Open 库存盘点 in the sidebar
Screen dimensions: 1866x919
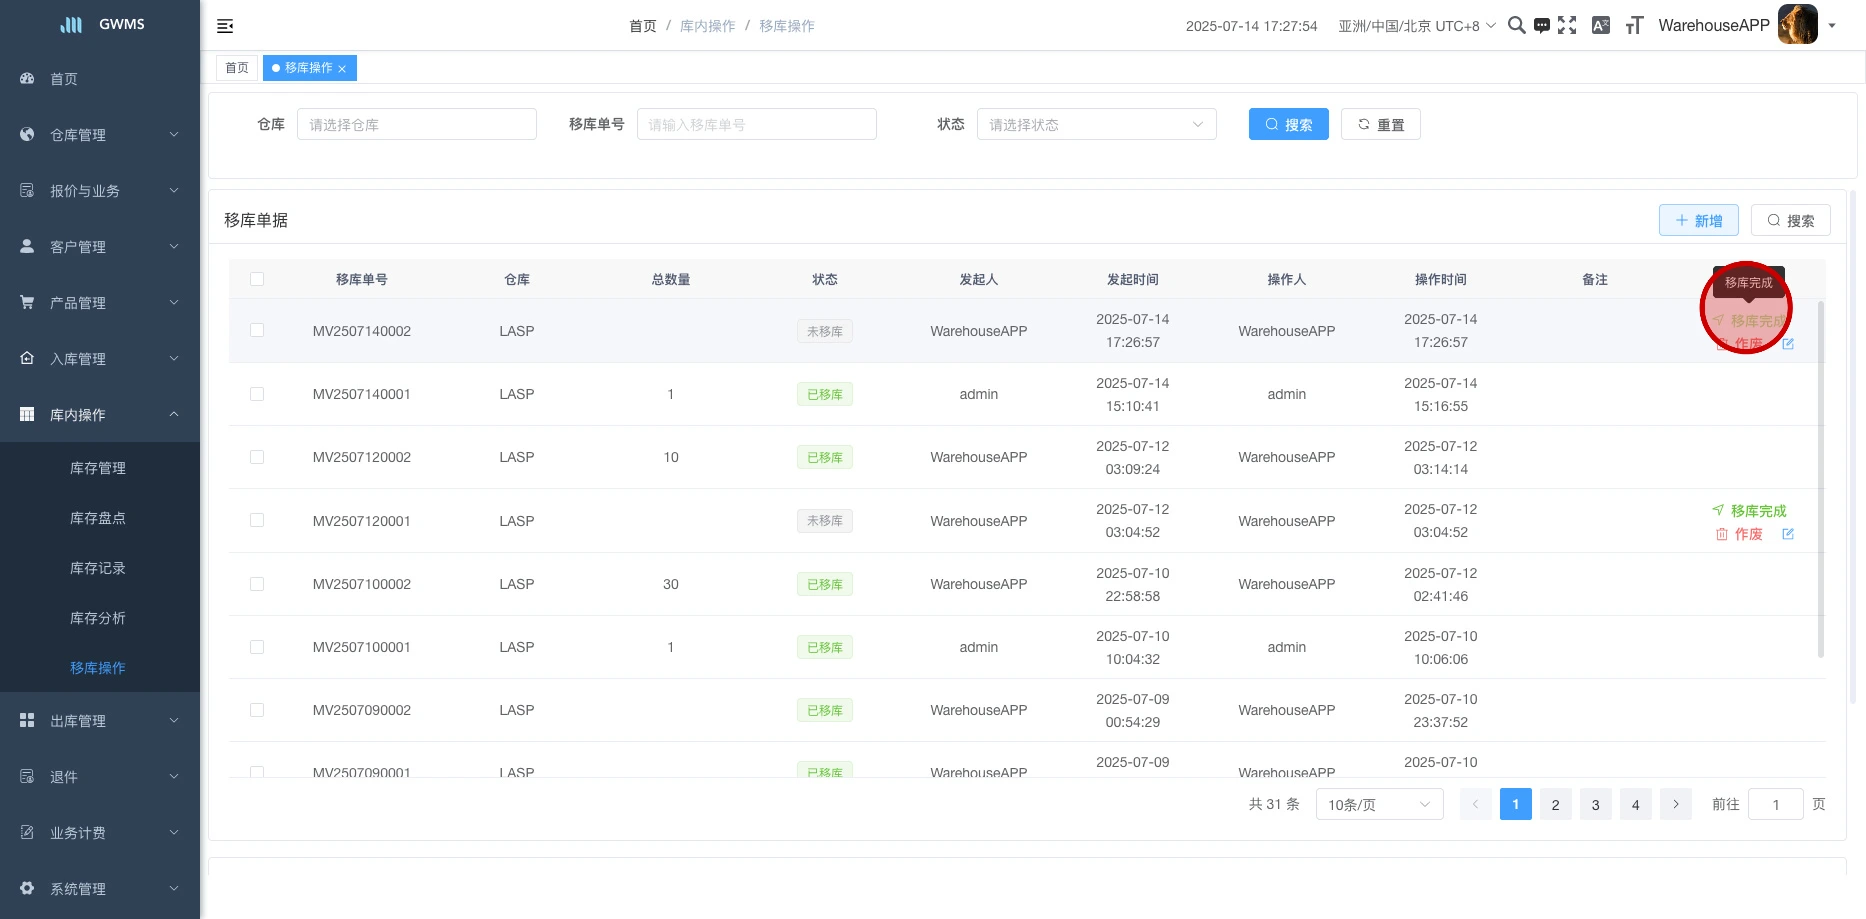[98, 518]
